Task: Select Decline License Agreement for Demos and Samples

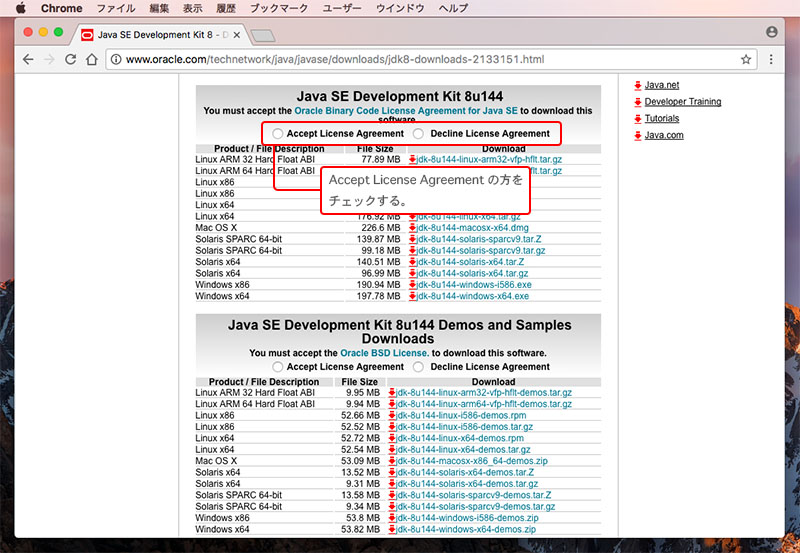Action: (418, 367)
